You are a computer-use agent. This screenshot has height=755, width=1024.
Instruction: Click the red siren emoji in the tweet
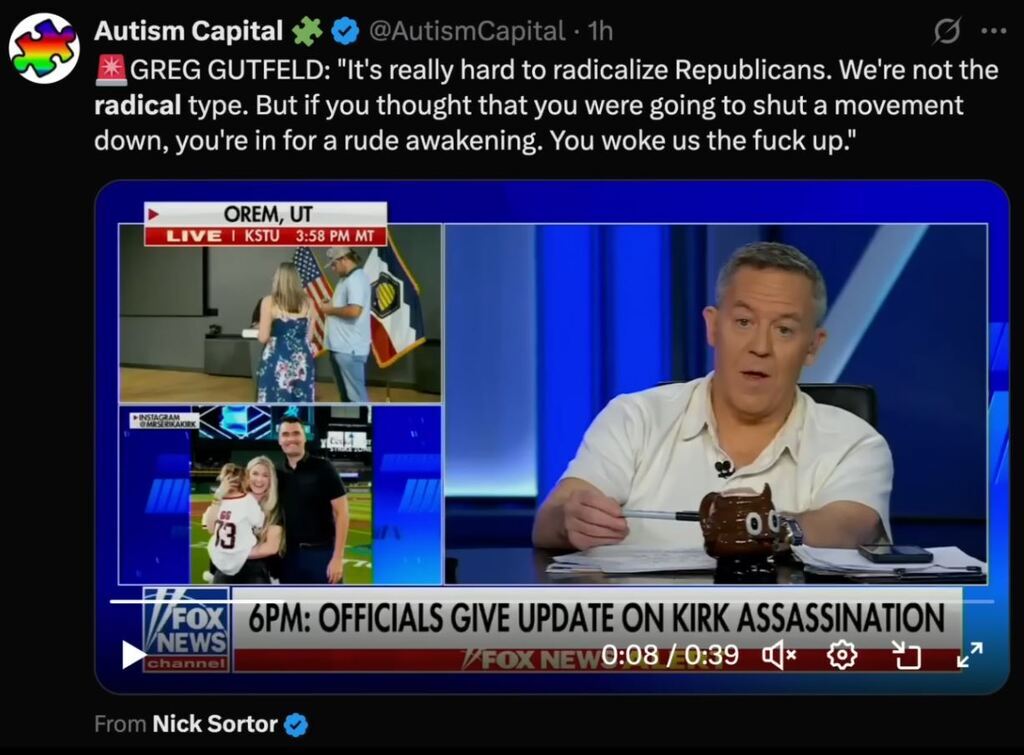111,71
